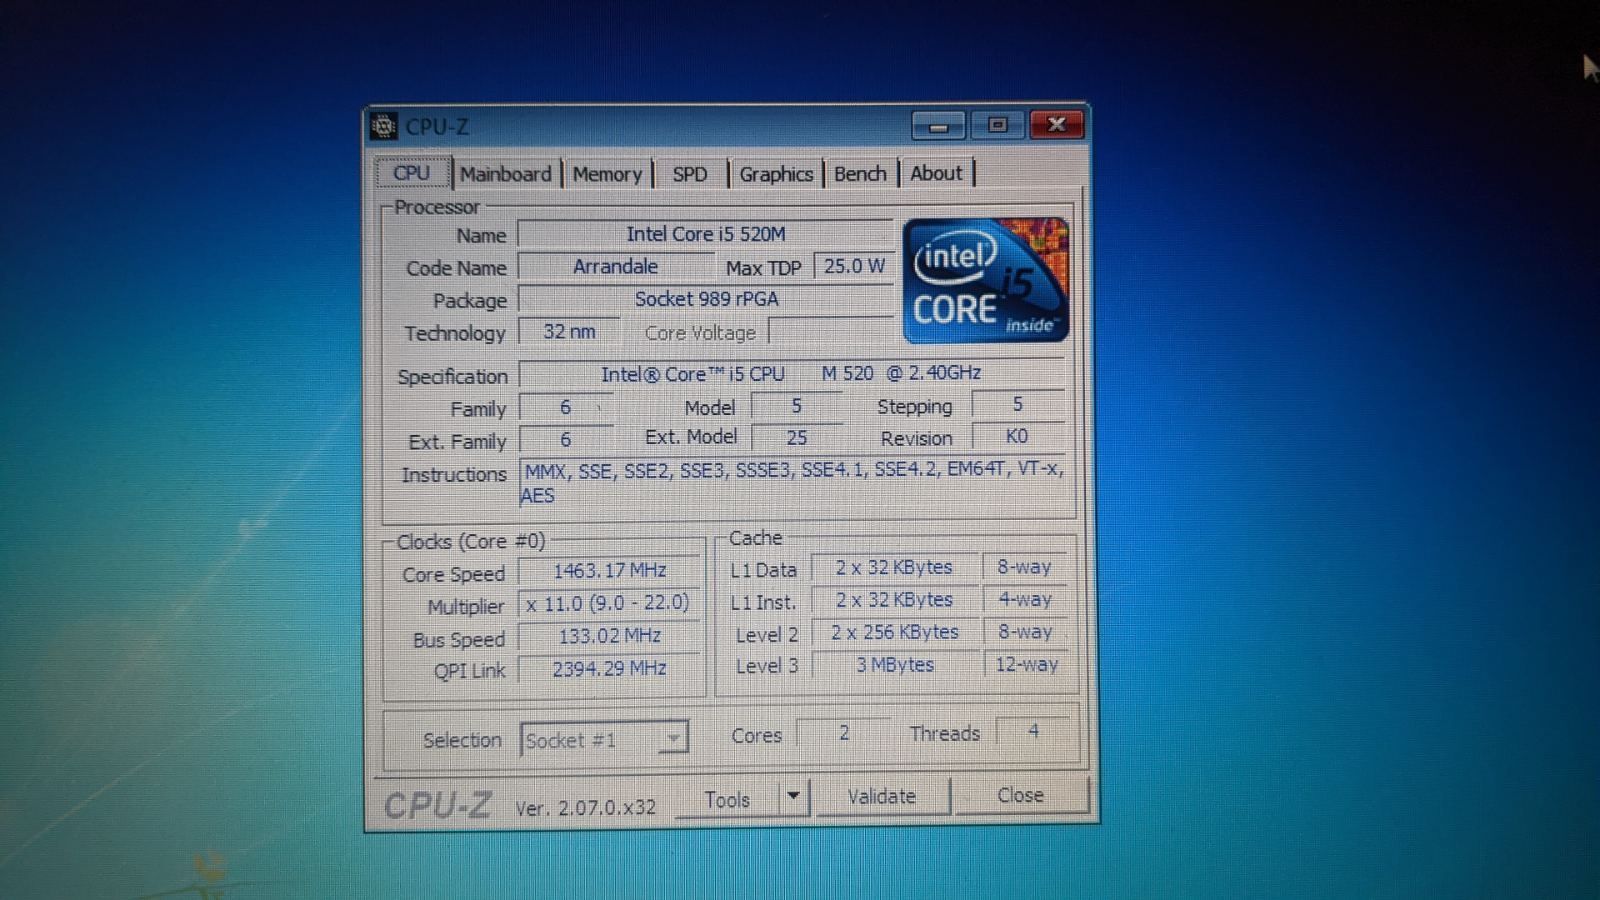1600x900 pixels.
Task: Click the Code Name value Arrandale
Action: [616, 267]
